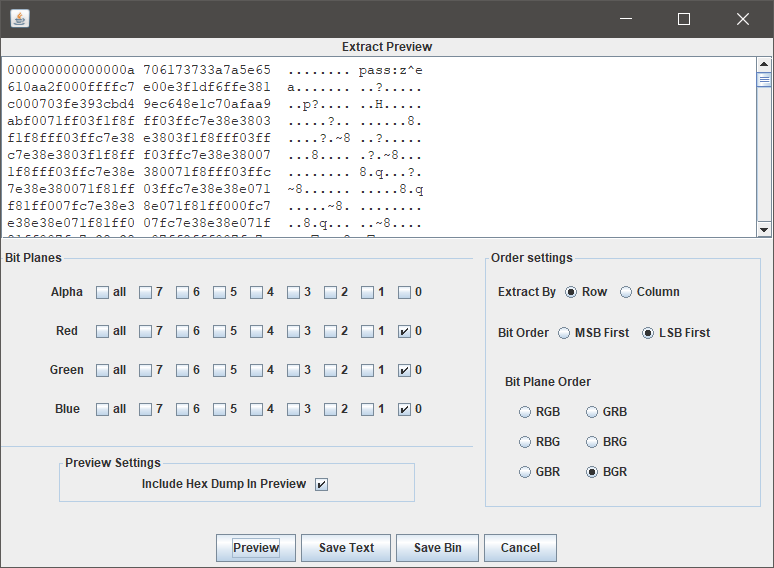Toggle the Green bit 6 checkbox
Viewport: 774px width, 568px height.
pos(182,371)
